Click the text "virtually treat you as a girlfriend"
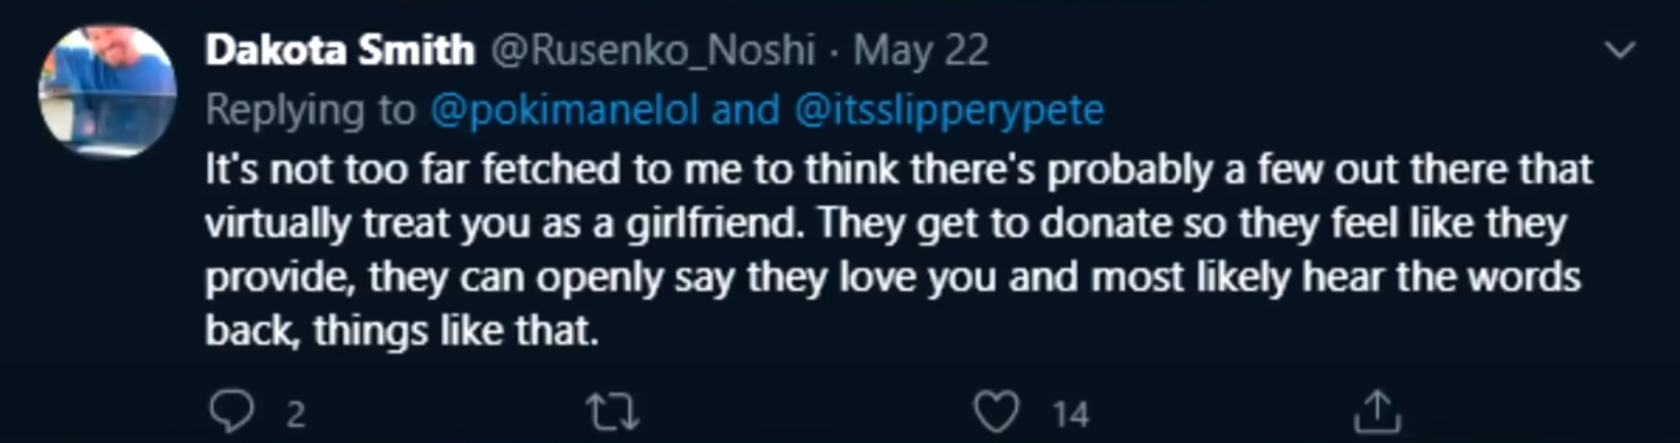Image resolution: width=1680 pixels, height=443 pixels. 504,223
